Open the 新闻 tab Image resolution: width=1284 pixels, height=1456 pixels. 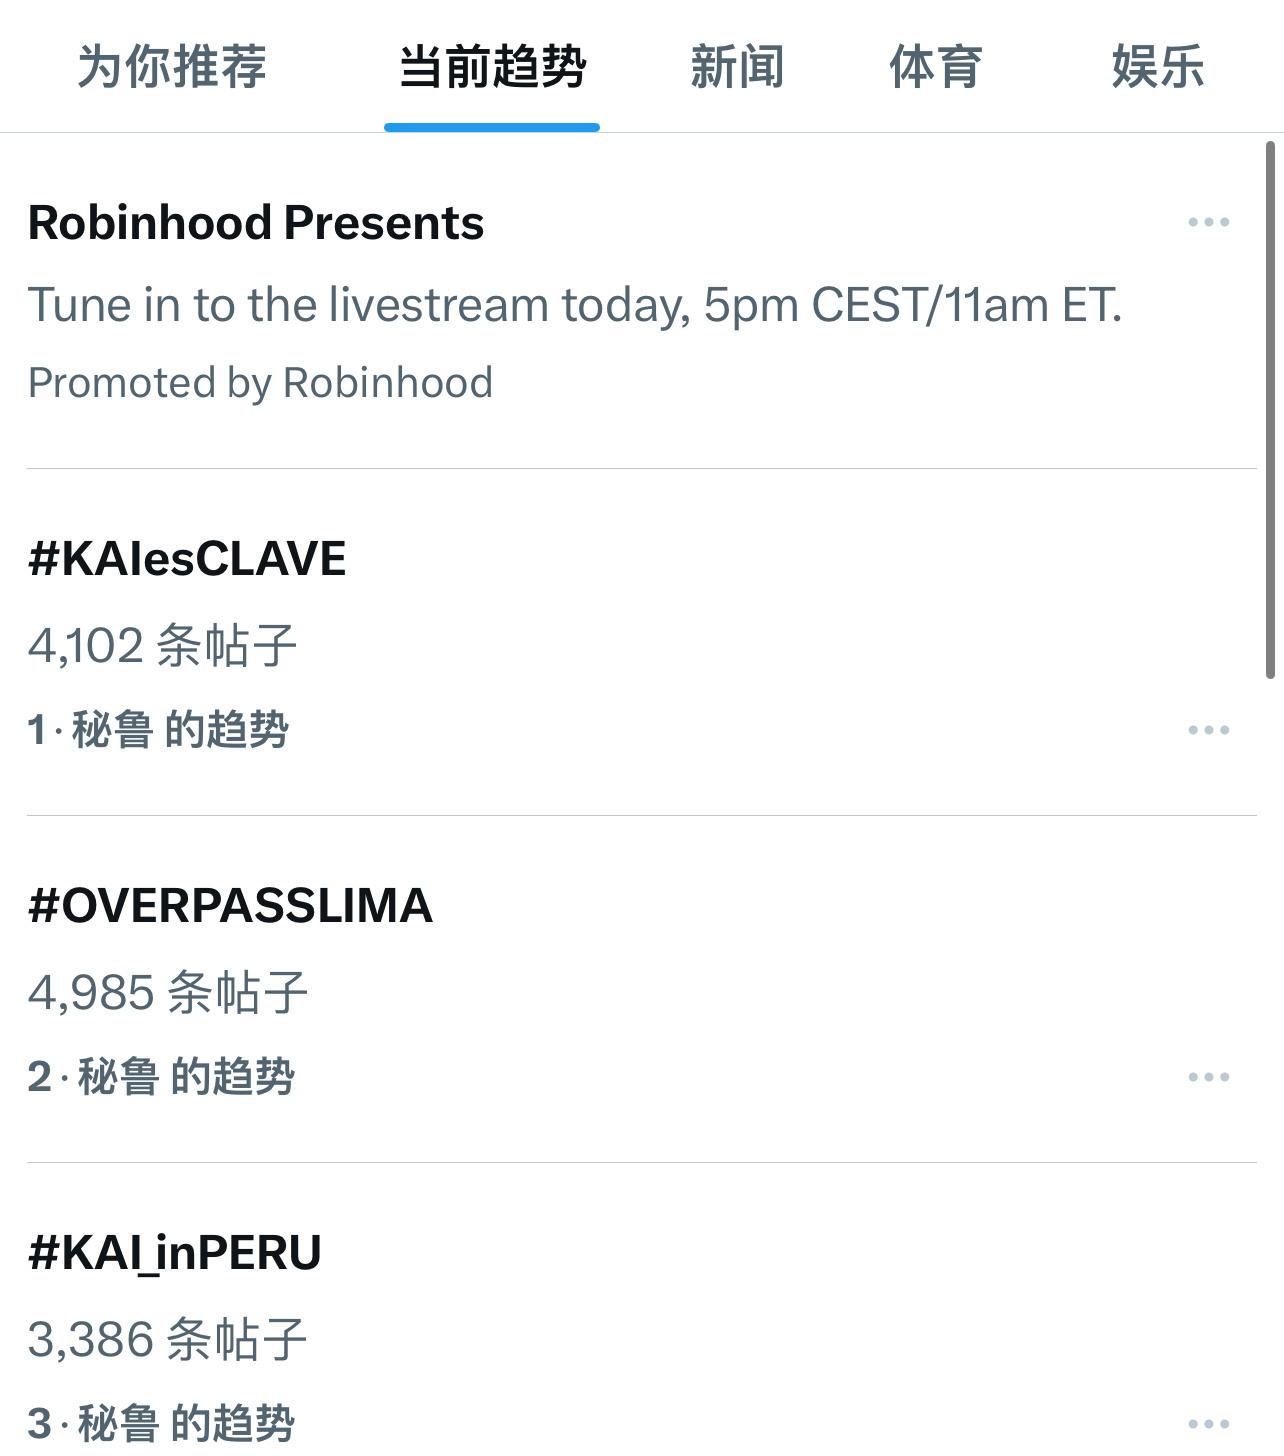pyautogui.click(x=737, y=67)
